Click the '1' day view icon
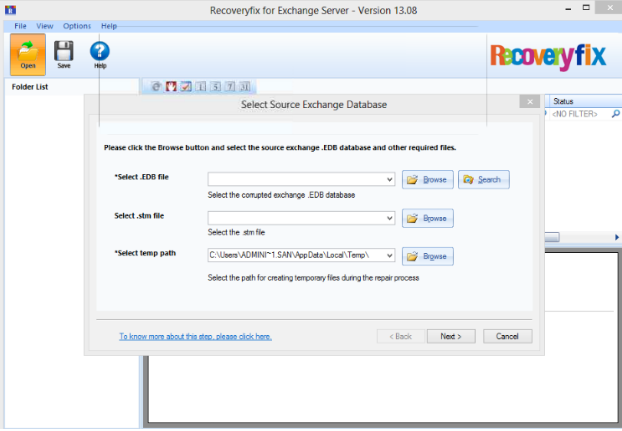This screenshot has width=622, height=431. coord(201,86)
